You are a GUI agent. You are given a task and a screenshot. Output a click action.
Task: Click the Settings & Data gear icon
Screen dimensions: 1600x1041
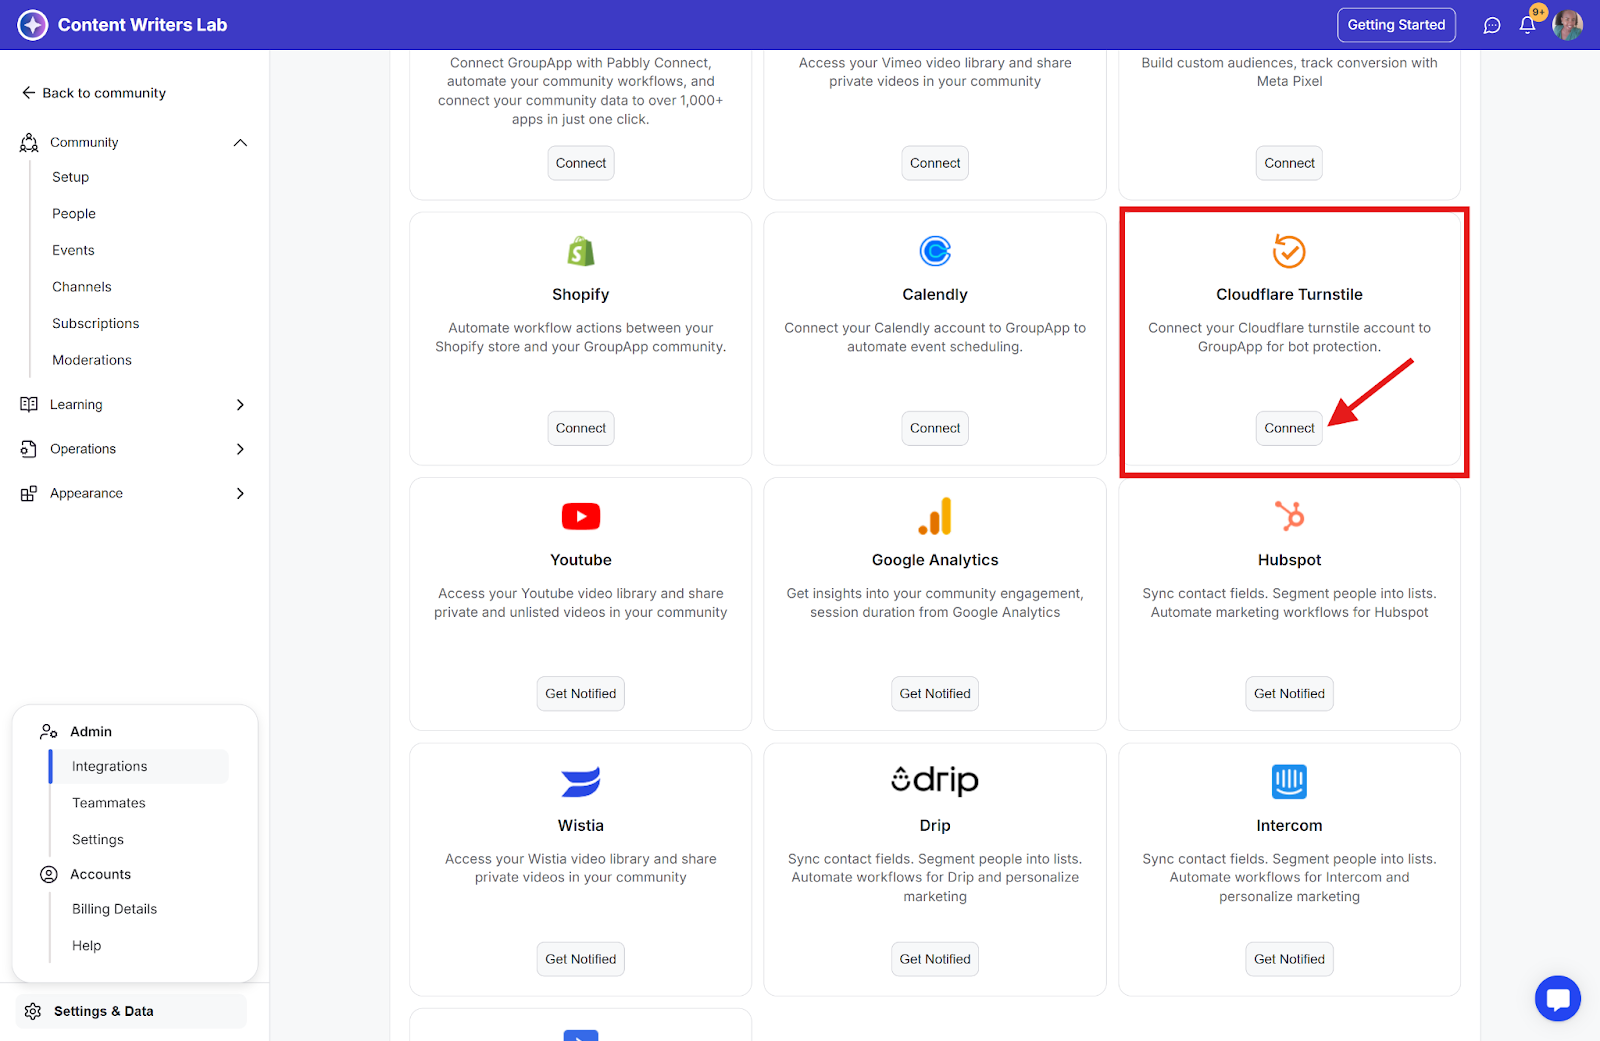coord(33,1011)
